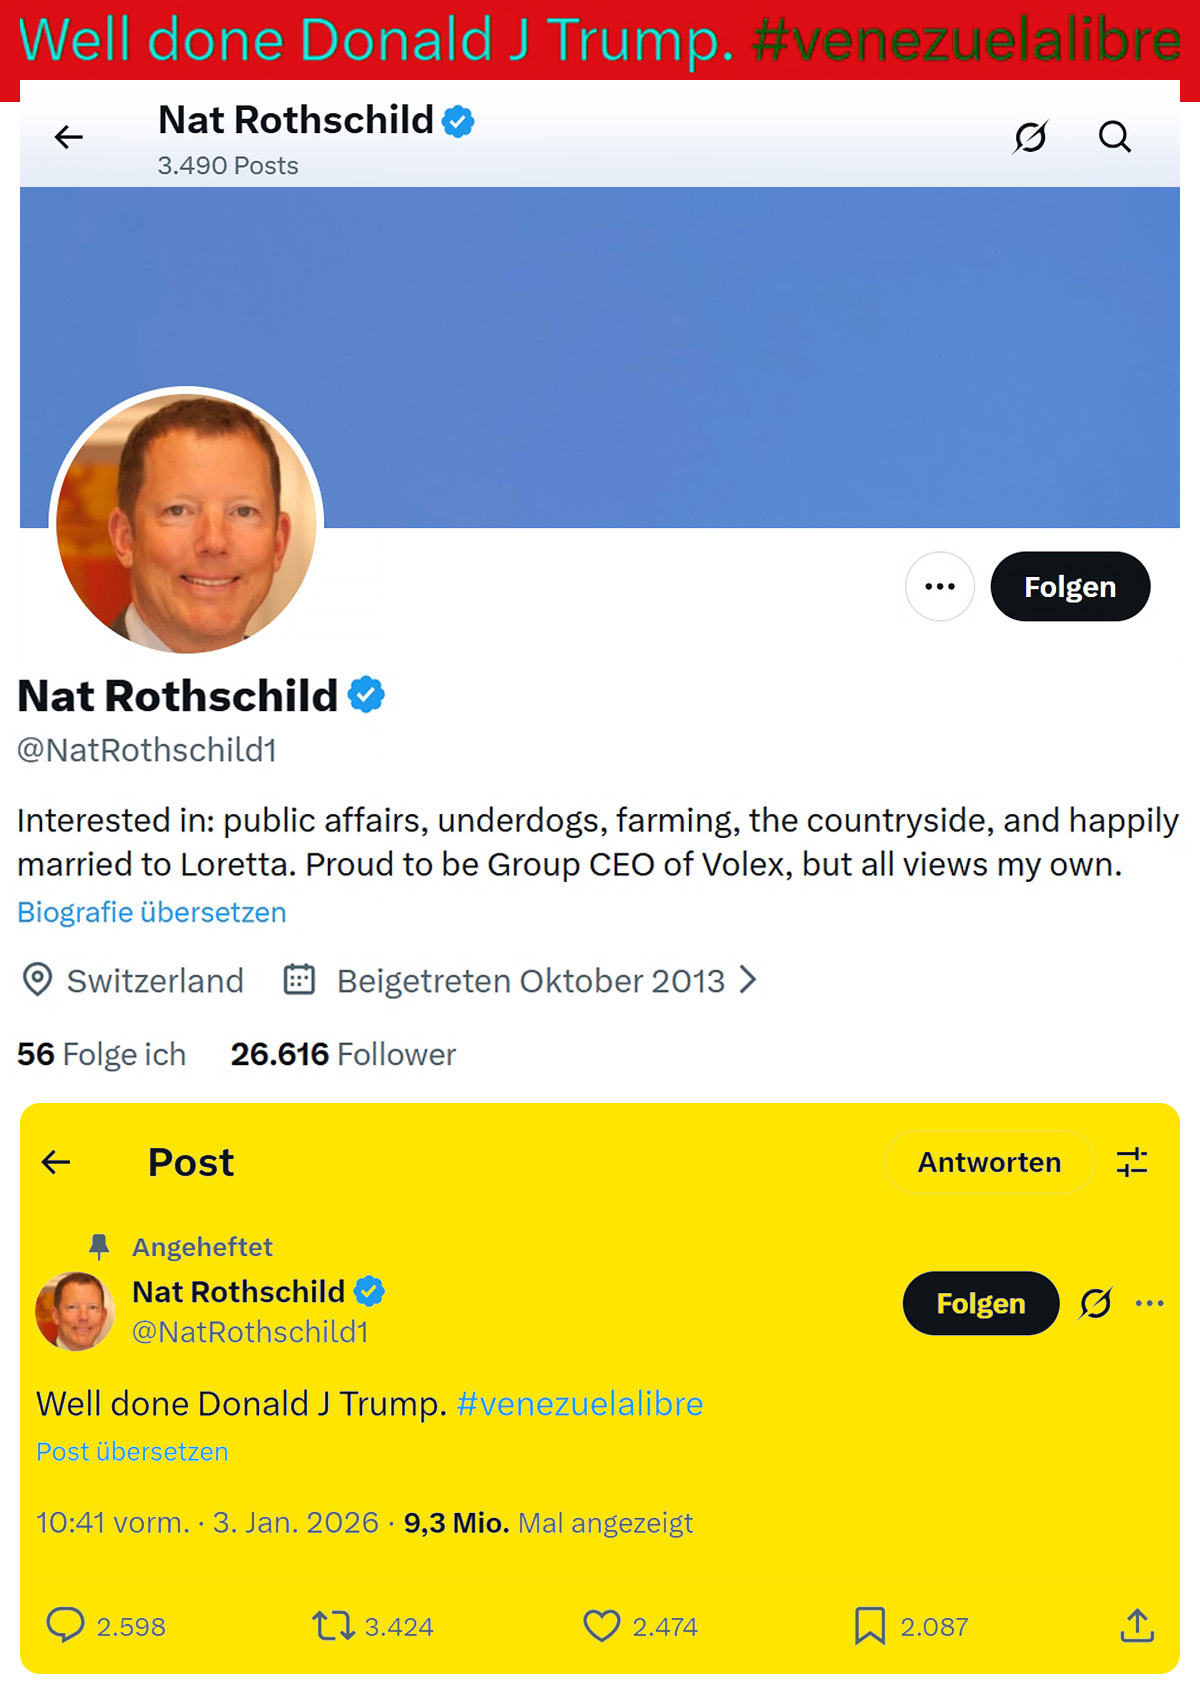Open the three-dot profile options menu
Screen dimensions: 1200x1694
pyautogui.click(x=940, y=587)
